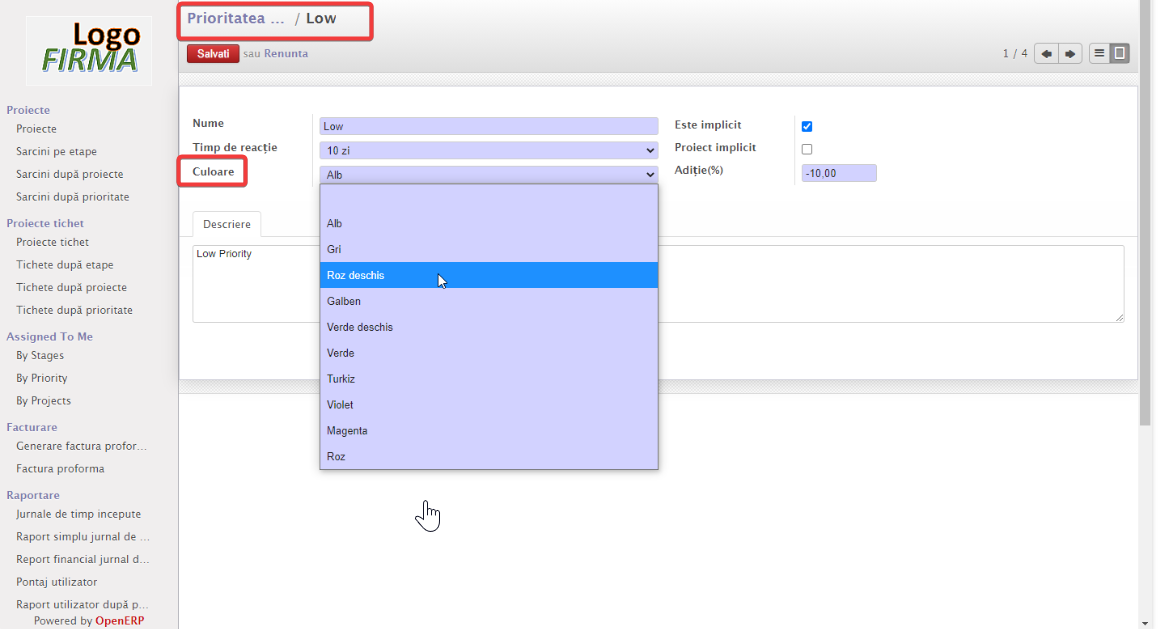1163x629 pixels.
Task: Click the Nume input field
Action: point(488,127)
